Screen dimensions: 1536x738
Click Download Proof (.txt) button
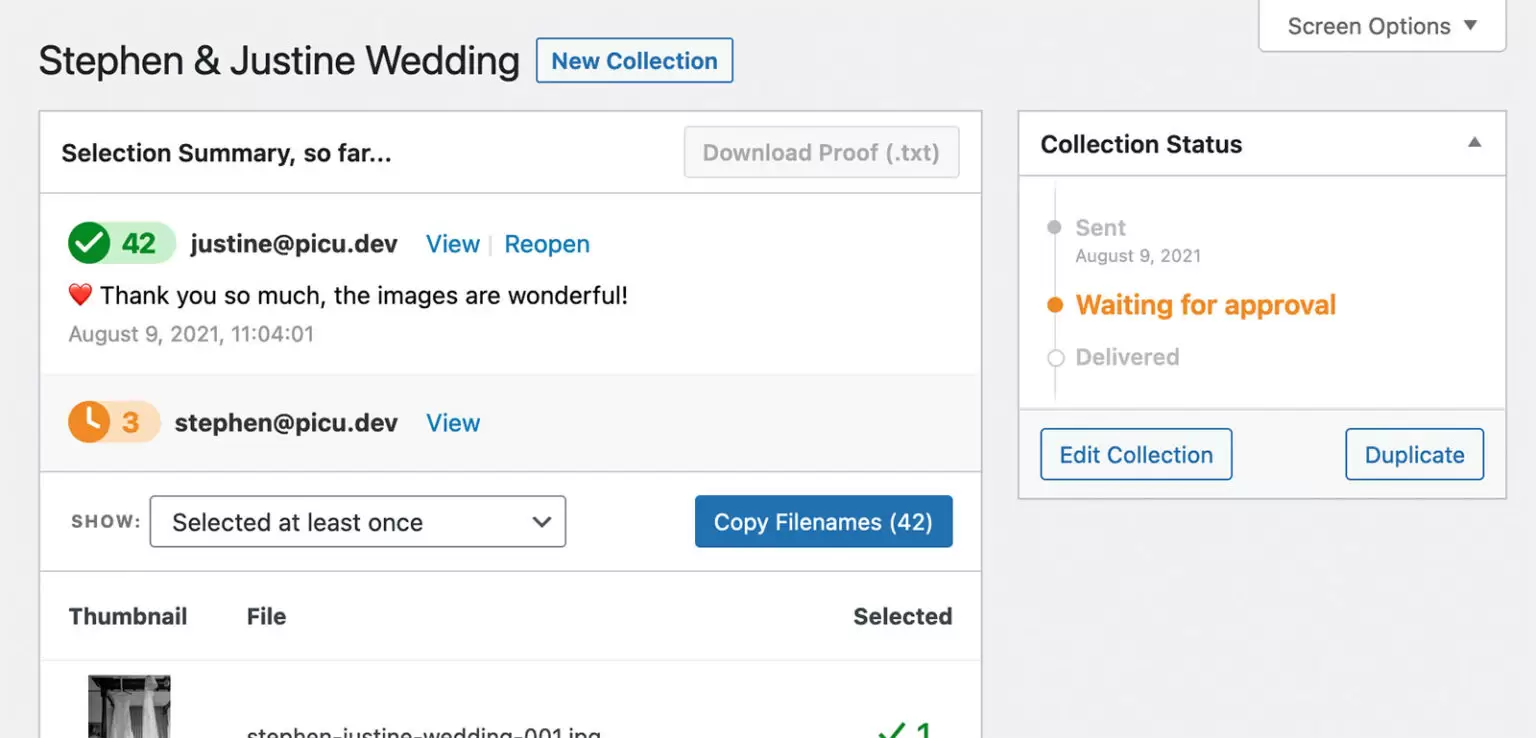click(821, 152)
